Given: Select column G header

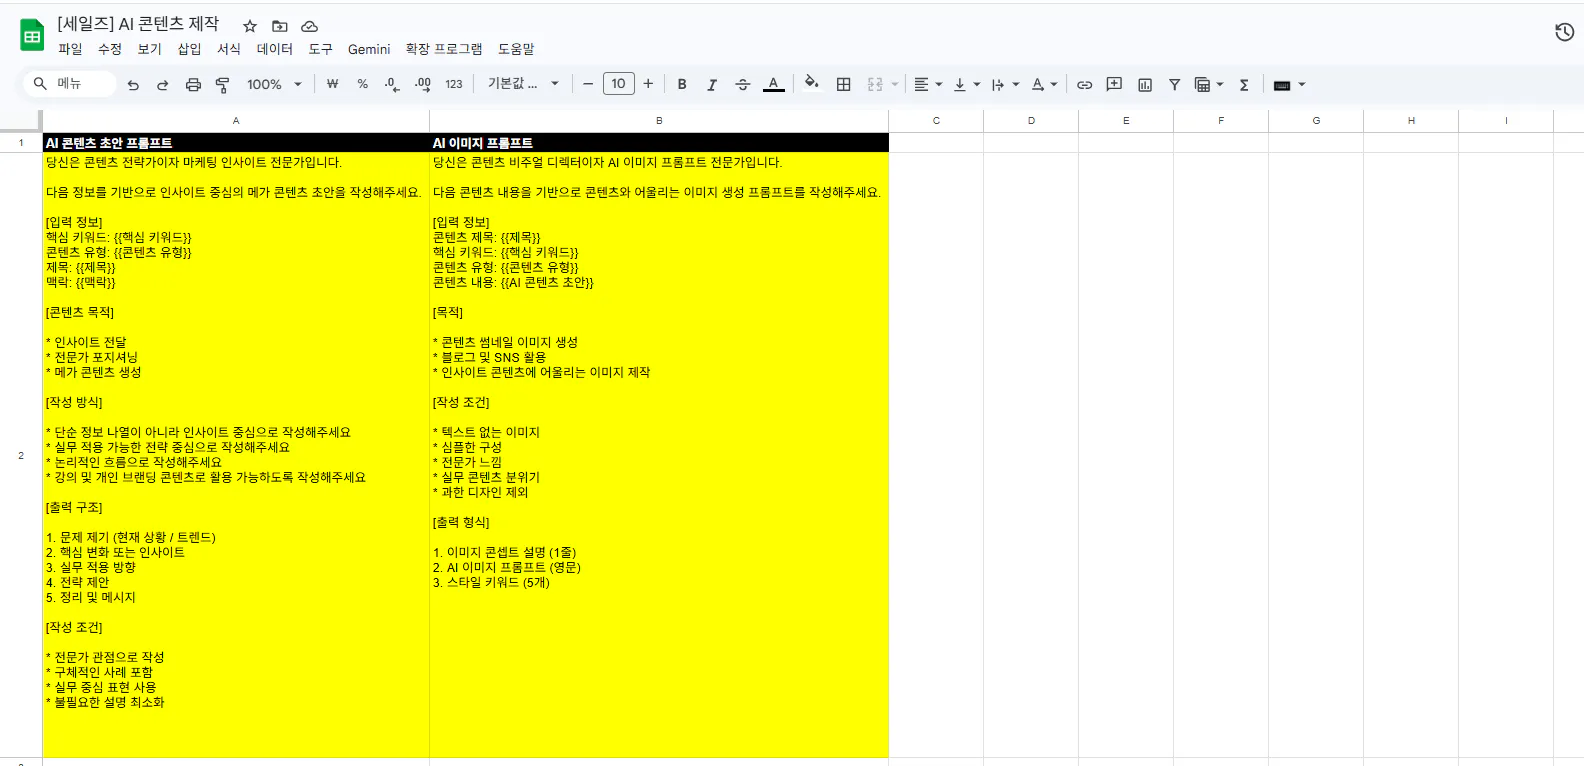Looking at the screenshot, I should [1316, 120].
